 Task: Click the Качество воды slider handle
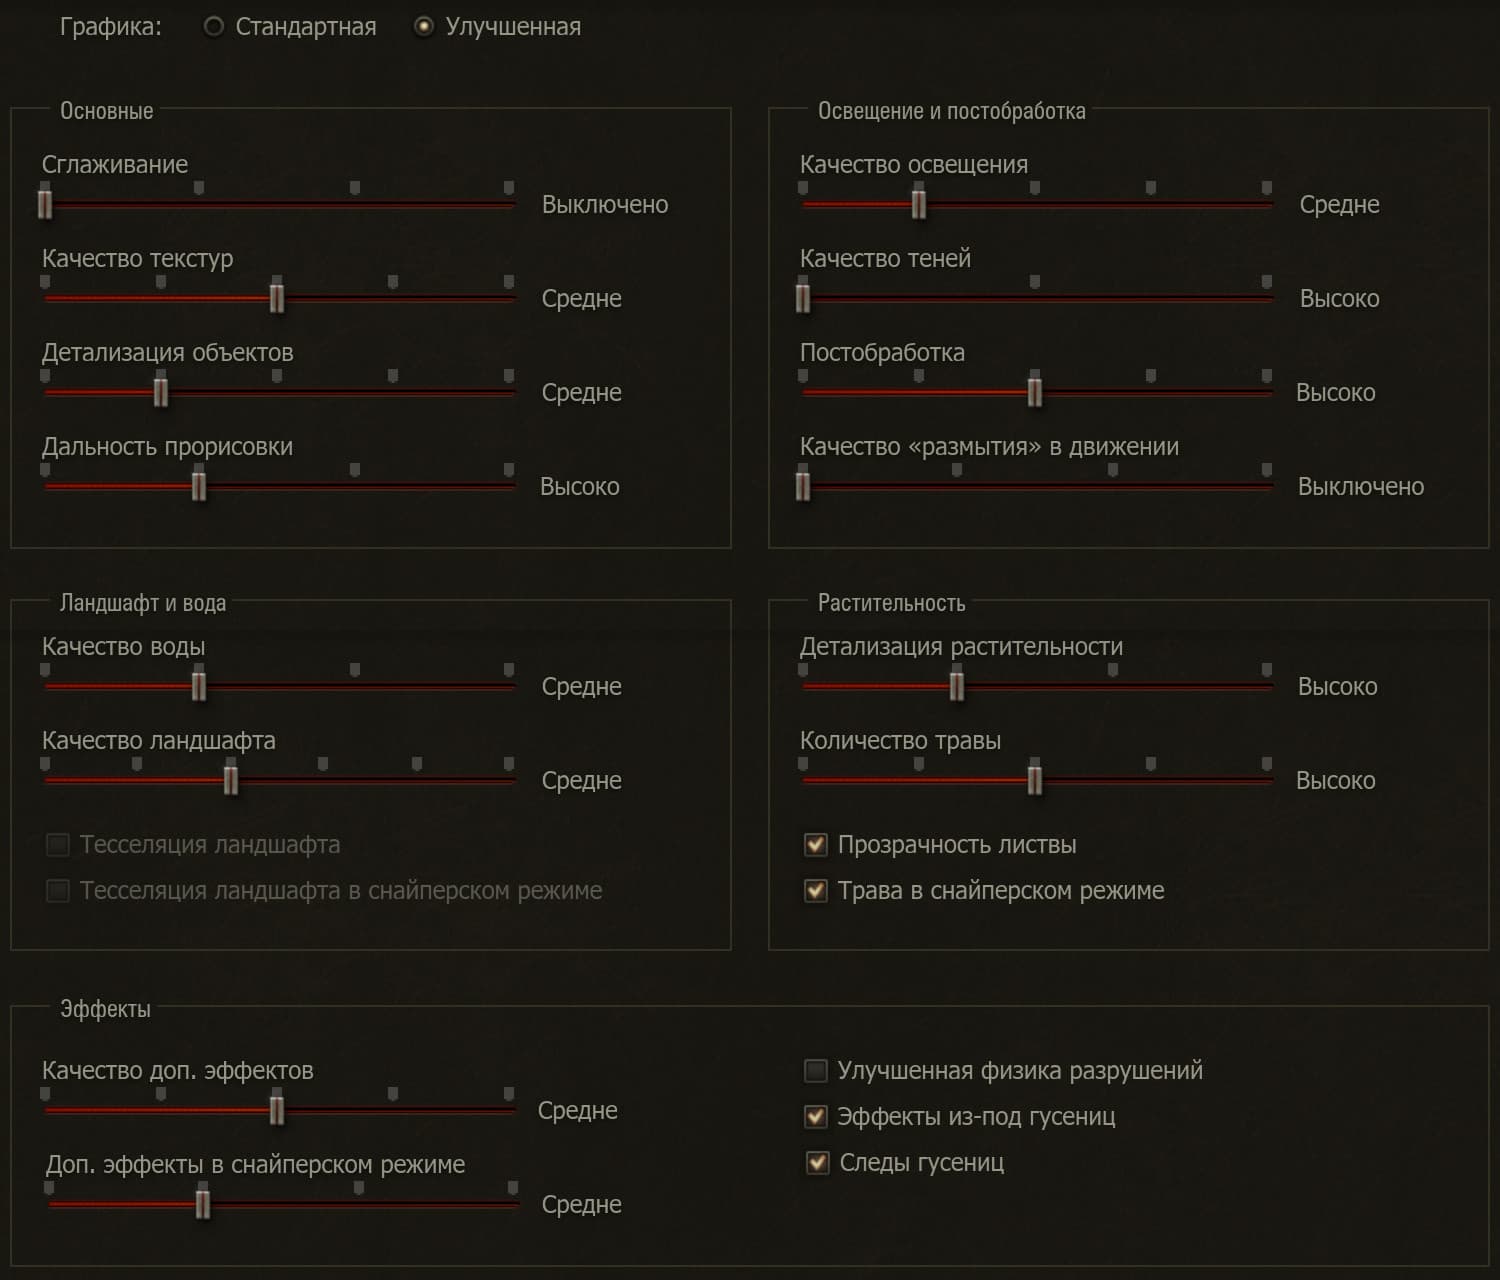pyautogui.click(x=199, y=686)
